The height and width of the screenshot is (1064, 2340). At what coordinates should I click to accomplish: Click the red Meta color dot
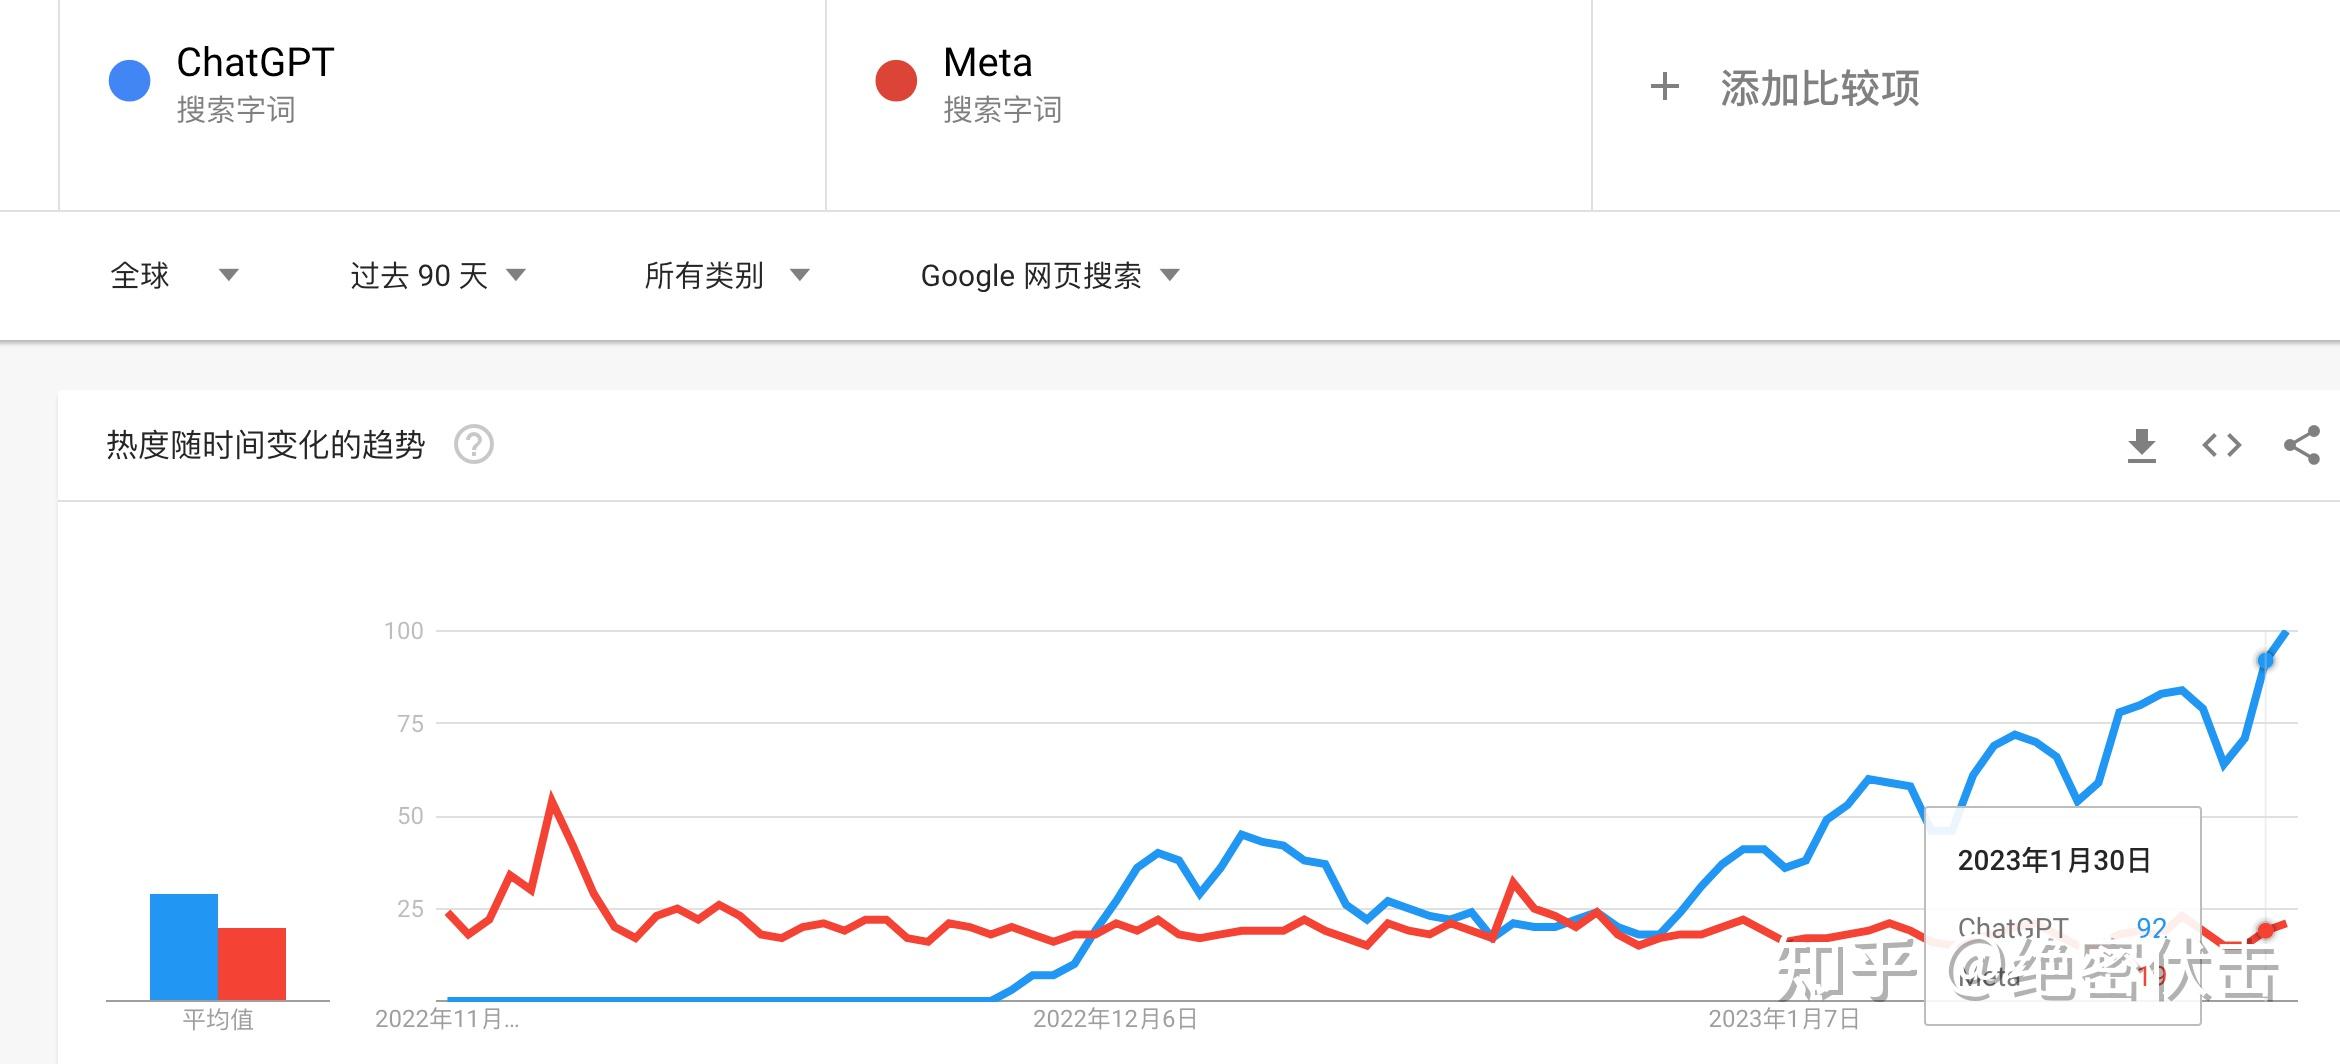[x=895, y=81]
